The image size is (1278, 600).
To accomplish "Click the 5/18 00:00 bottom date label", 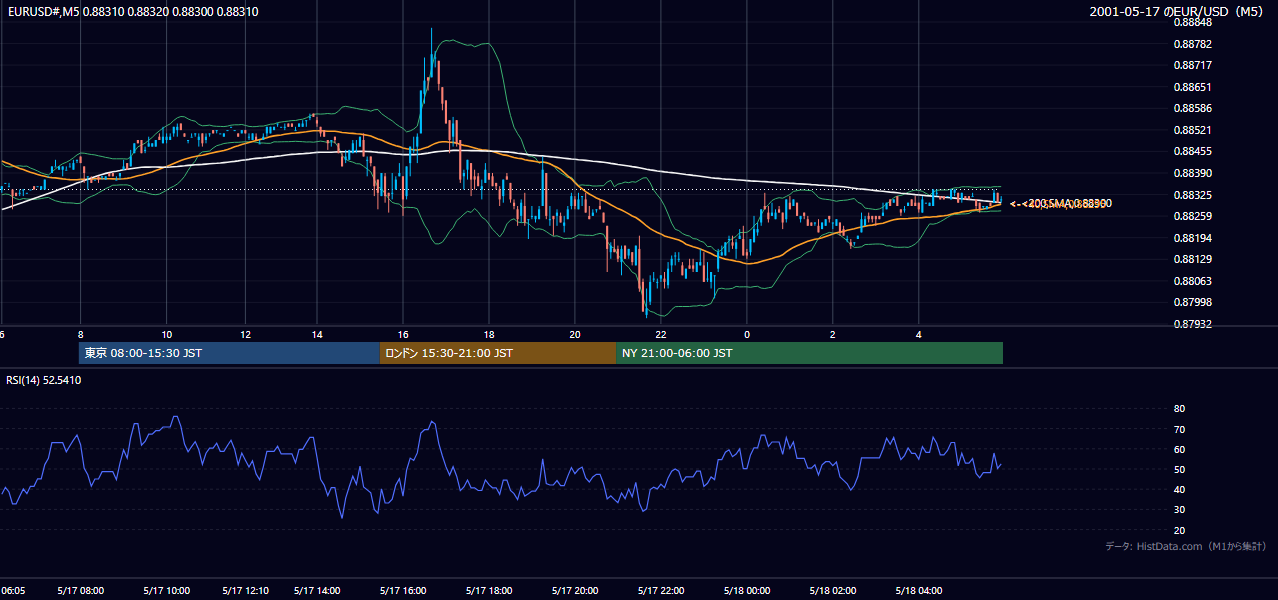I will click(747, 590).
